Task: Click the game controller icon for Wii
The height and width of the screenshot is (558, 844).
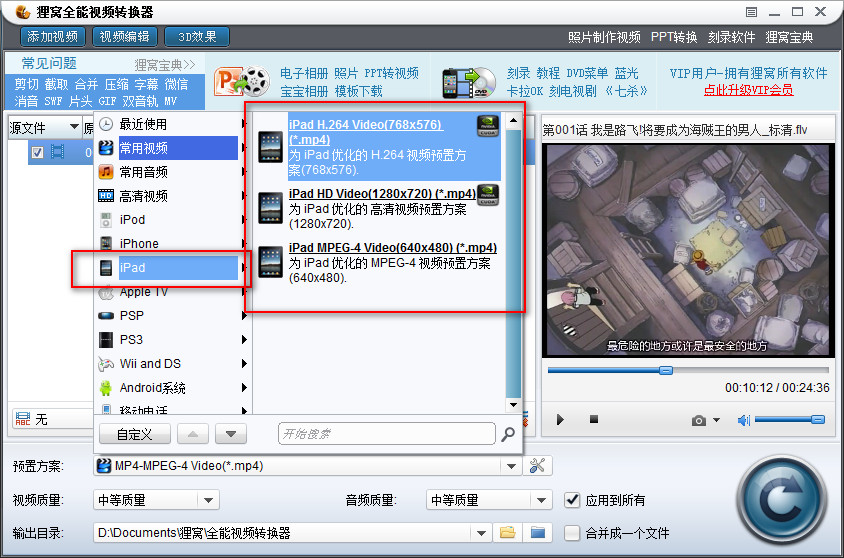Action: [x=106, y=364]
